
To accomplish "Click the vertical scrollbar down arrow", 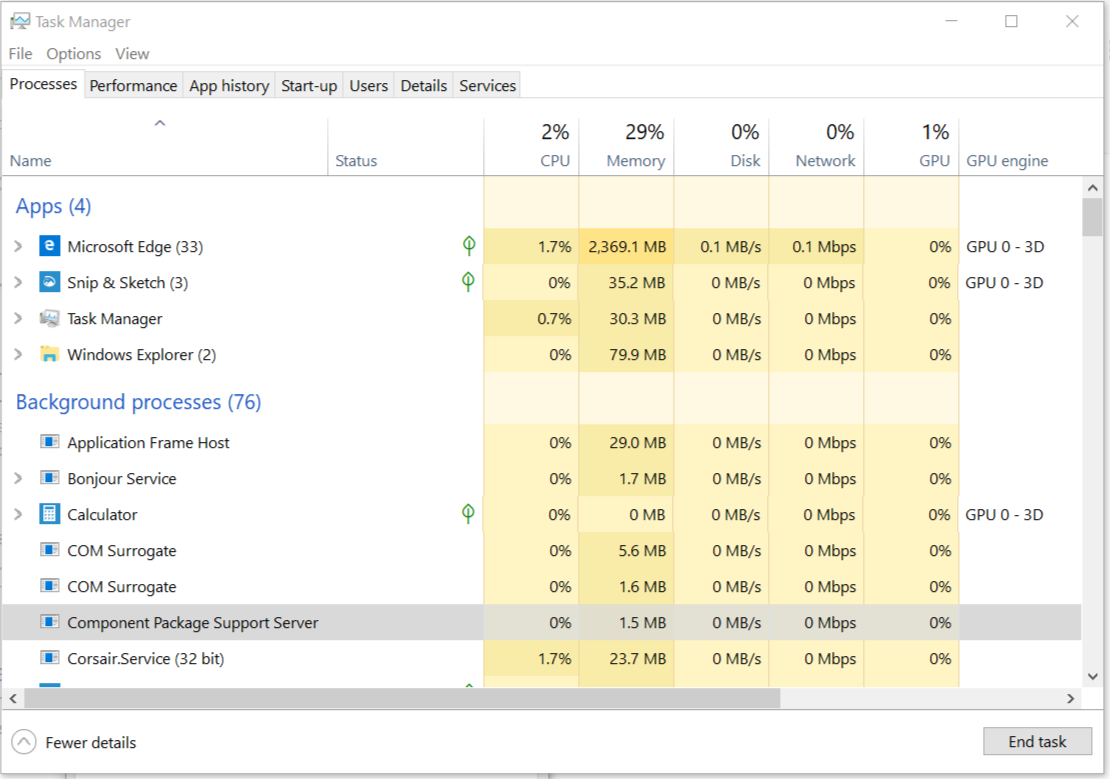I will 1092,677.
